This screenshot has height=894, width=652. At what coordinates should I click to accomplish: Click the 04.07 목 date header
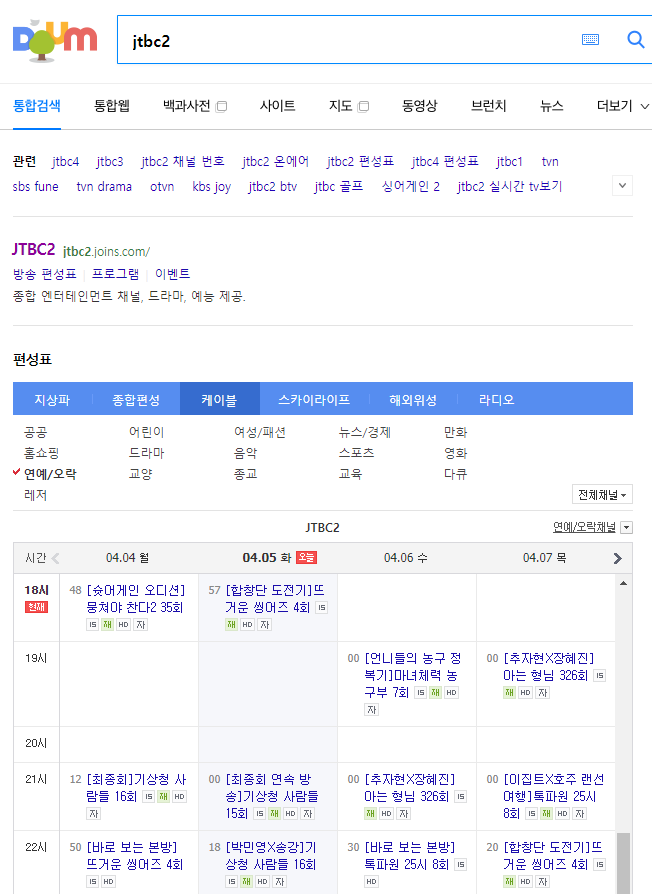(x=545, y=558)
